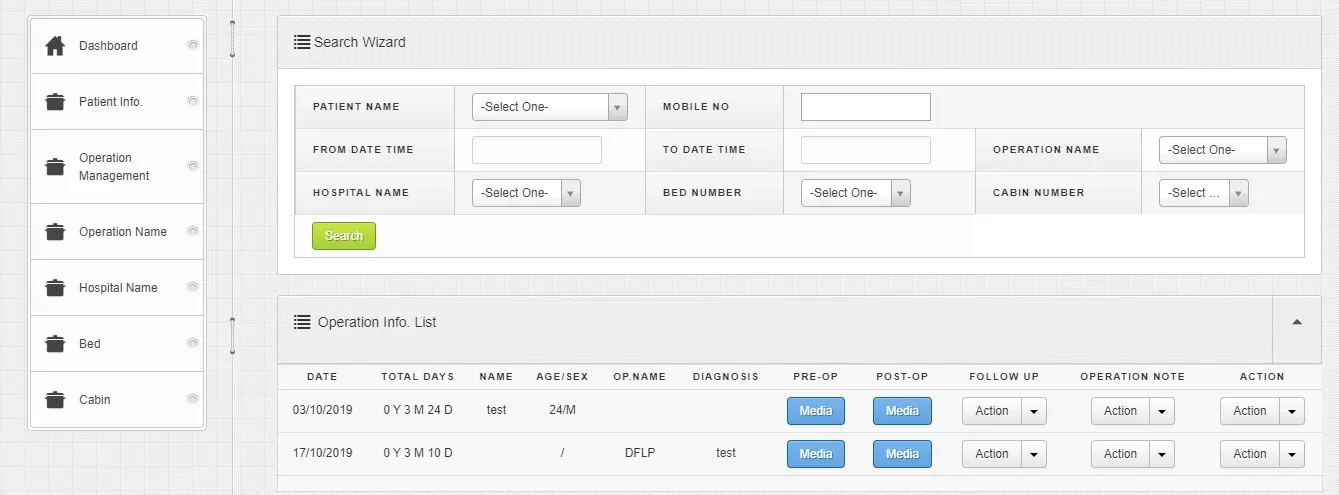This screenshot has width=1339, height=495.
Task: Select the radio circle next to Operation Name
Action: [x=193, y=231]
